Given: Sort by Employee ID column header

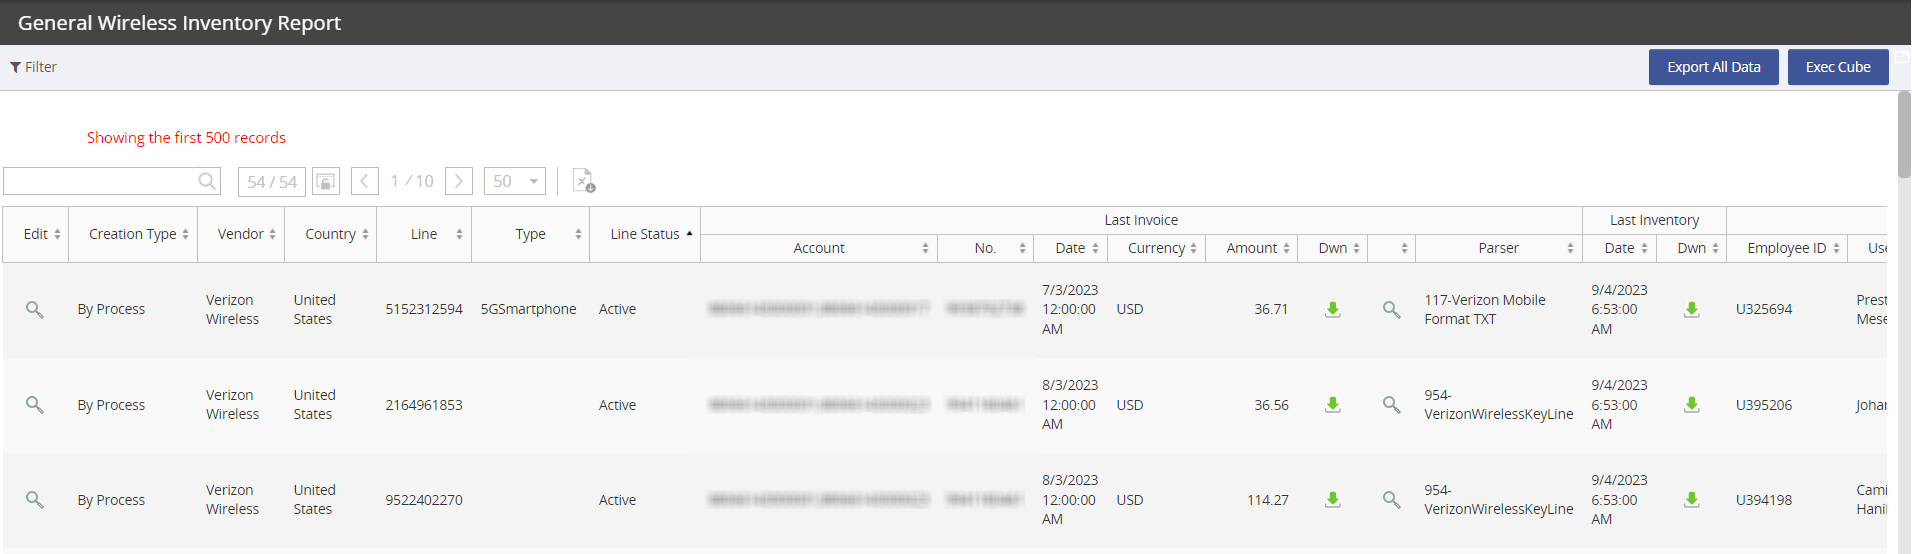Looking at the screenshot, I should click(x=1787, y=248).
